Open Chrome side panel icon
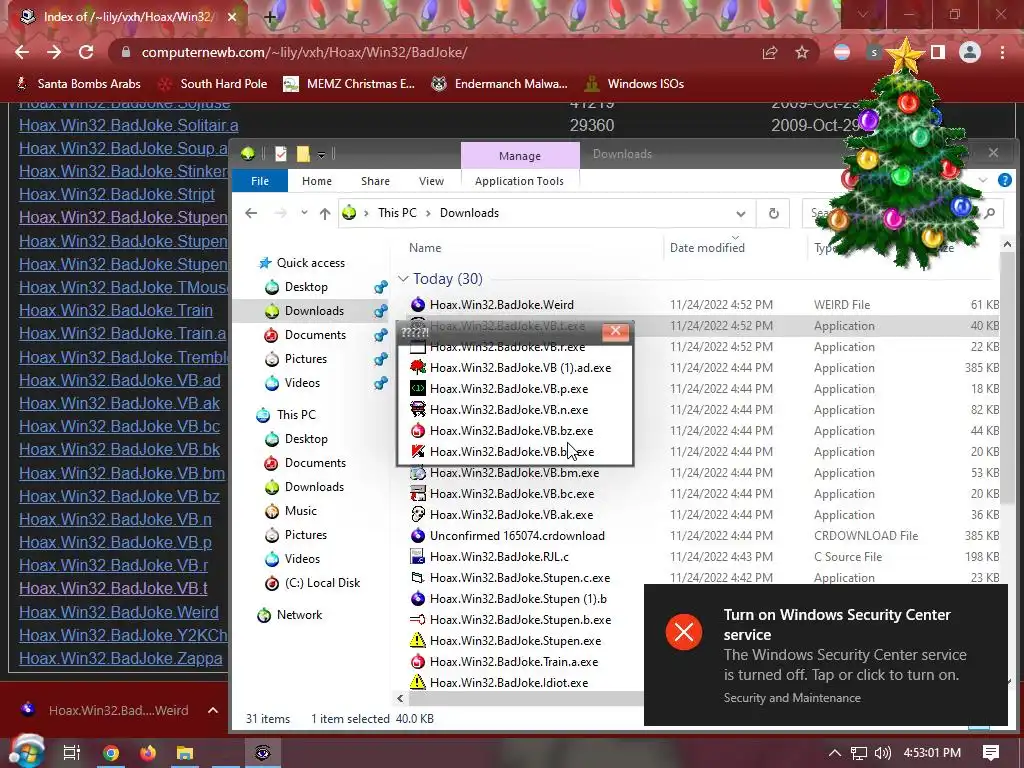This screenshot has width=1024, height=768. (938, 52)
